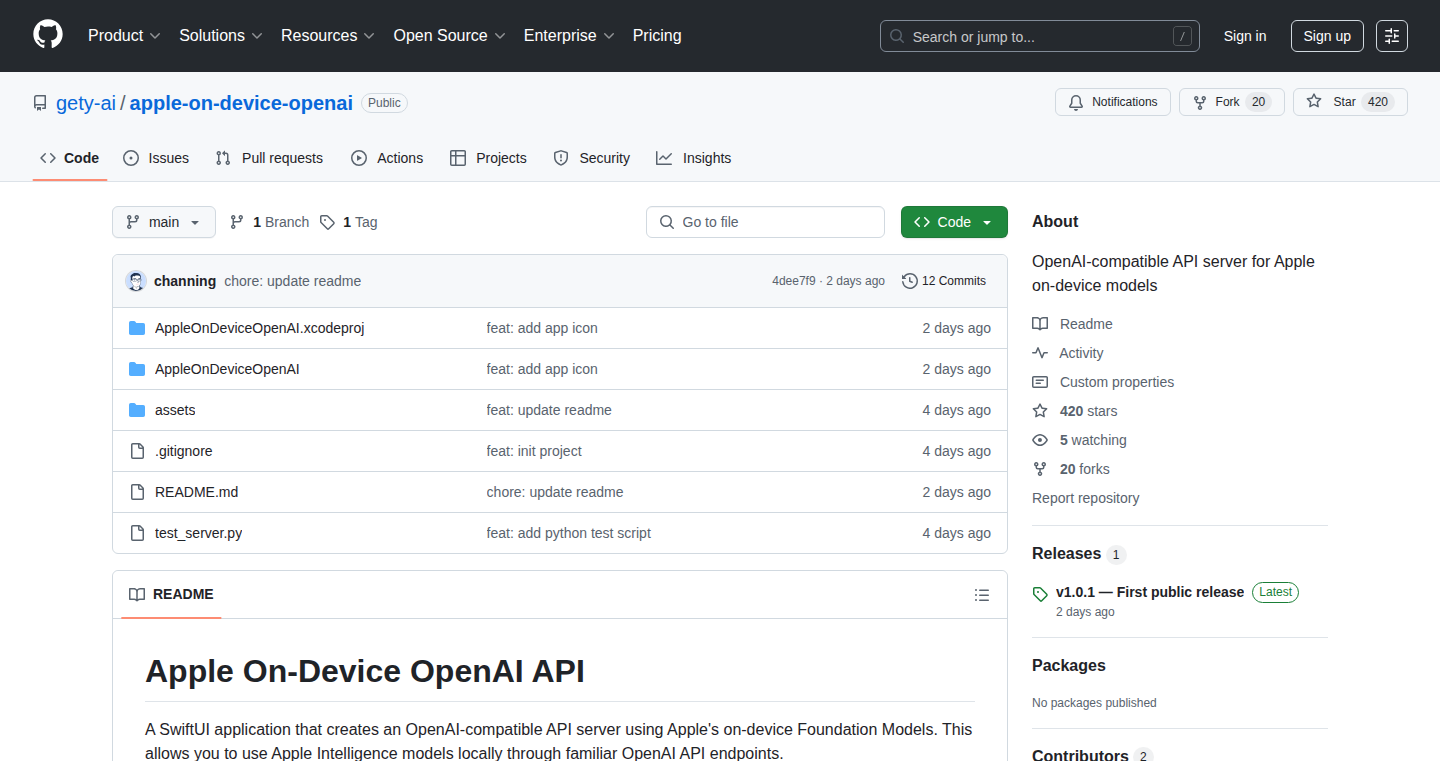Expand the Solutions menu
This screenshot has width=1440, height=761.
click(221, 35)
